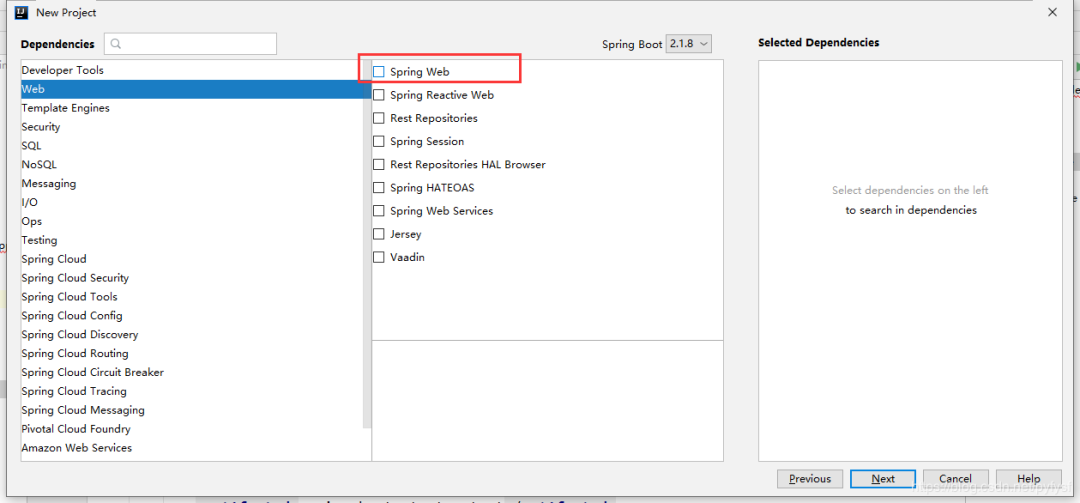This screenshot has height=503, width=1080.
Task: Open Spring Cloud Config category
Action: (x=196, y=316)
